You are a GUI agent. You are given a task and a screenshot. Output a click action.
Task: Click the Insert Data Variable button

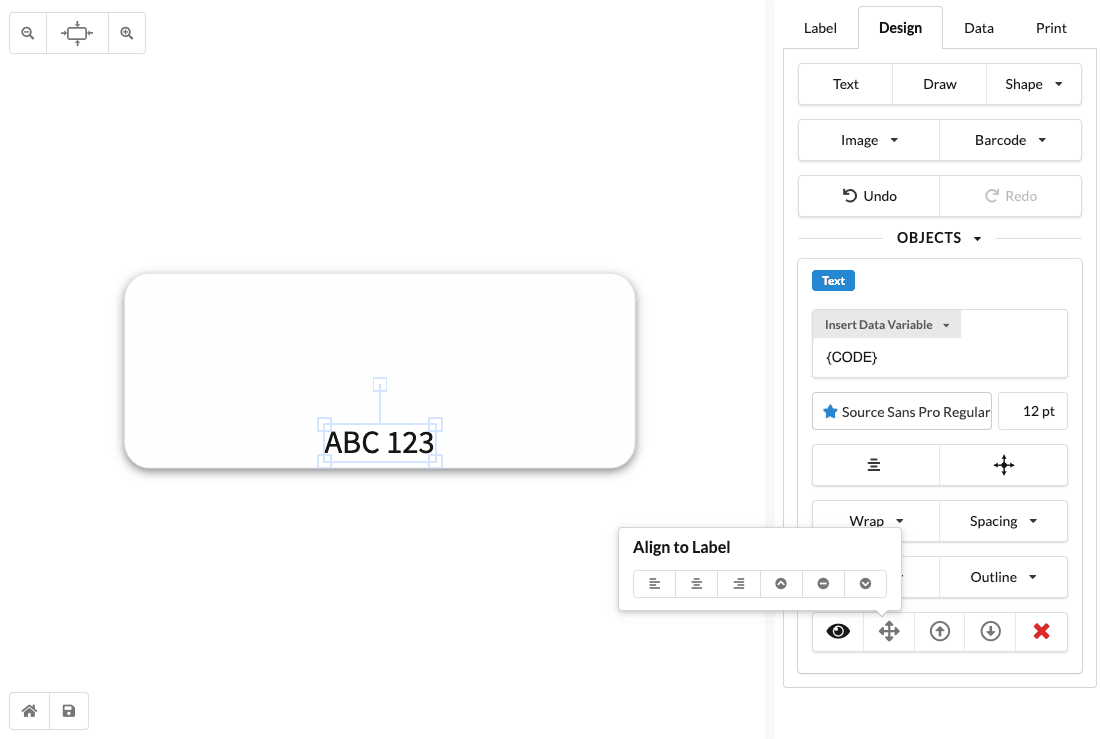[886, 324]
